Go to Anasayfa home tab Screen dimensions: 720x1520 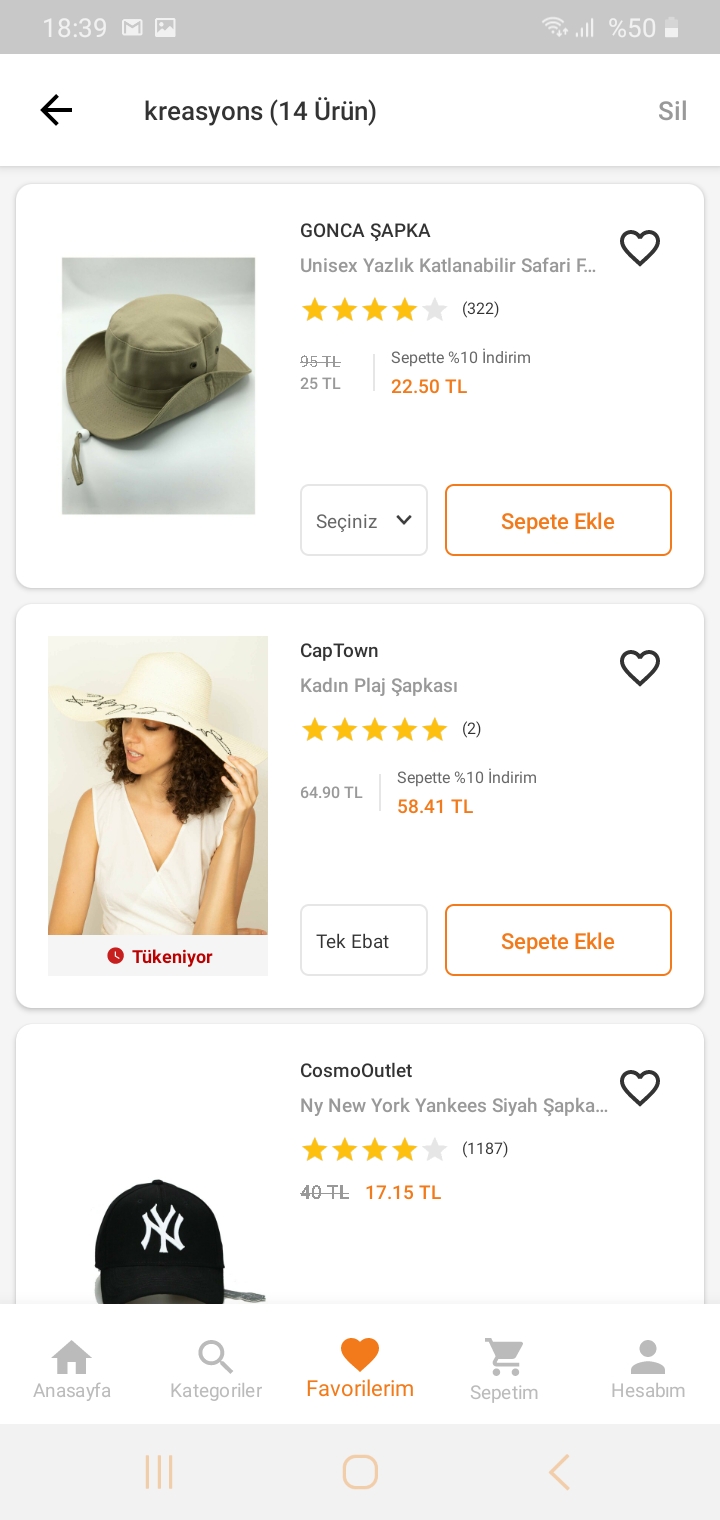[x=72, y=1370]
